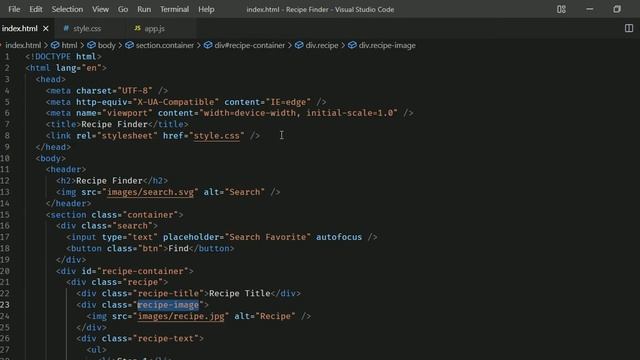Open the Terminal menu

click(174, 9)
